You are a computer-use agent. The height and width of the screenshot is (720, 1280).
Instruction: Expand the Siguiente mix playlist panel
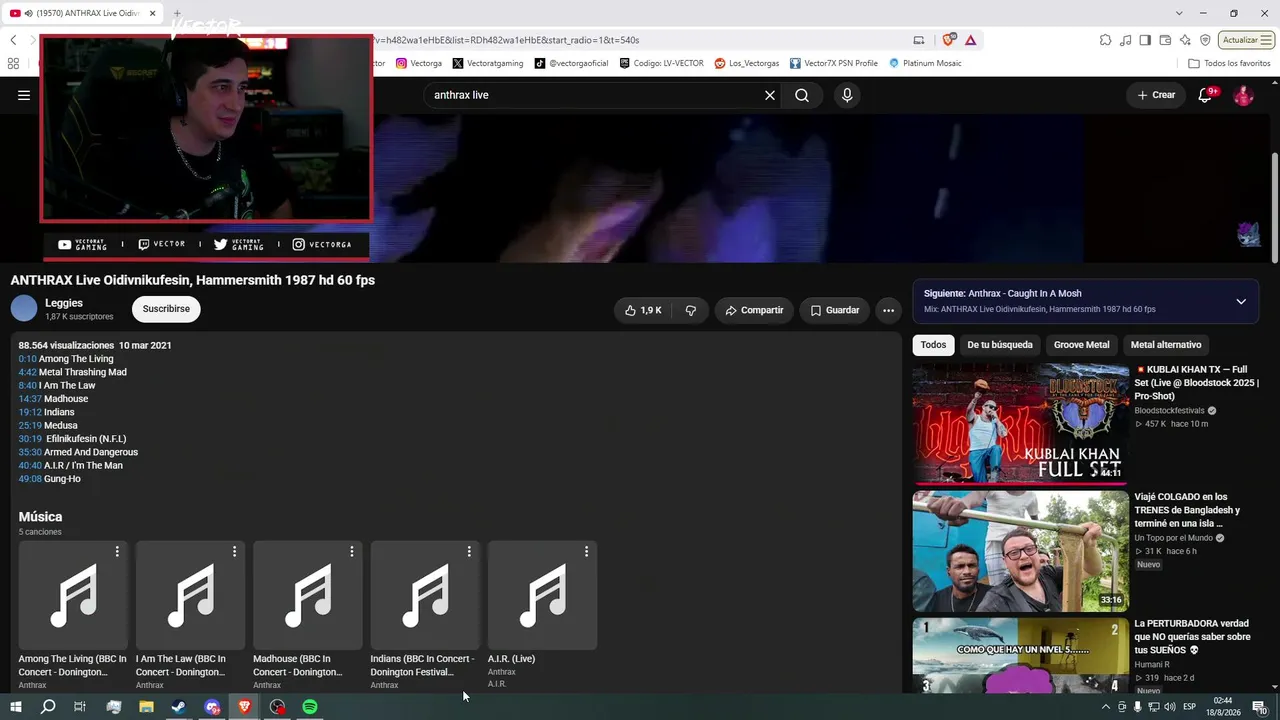tap(1241, 301)
